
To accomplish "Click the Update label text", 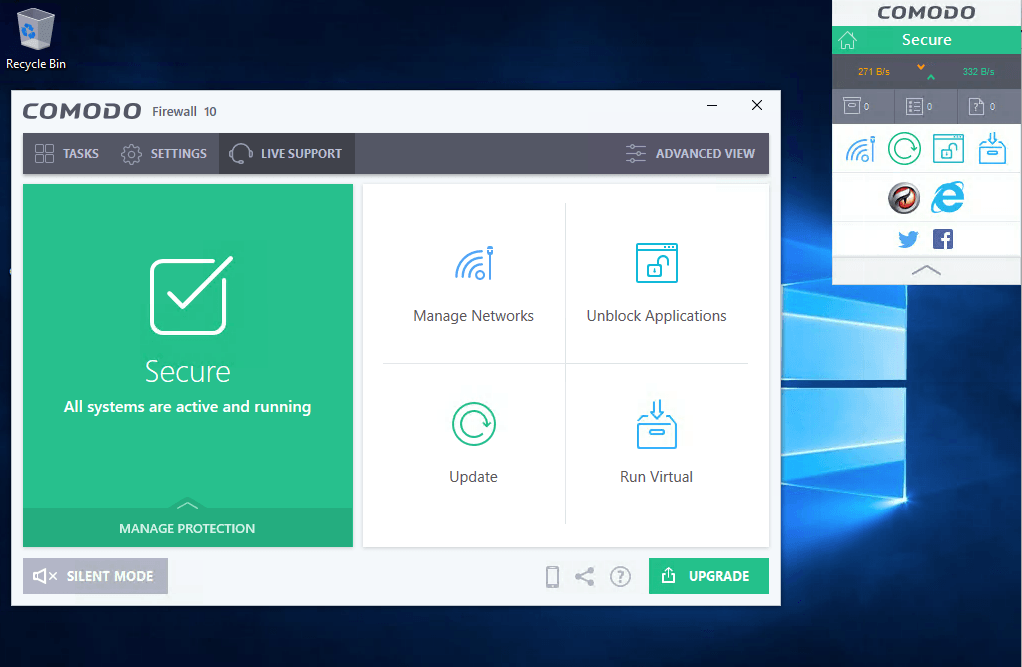I will pos(473,477).
